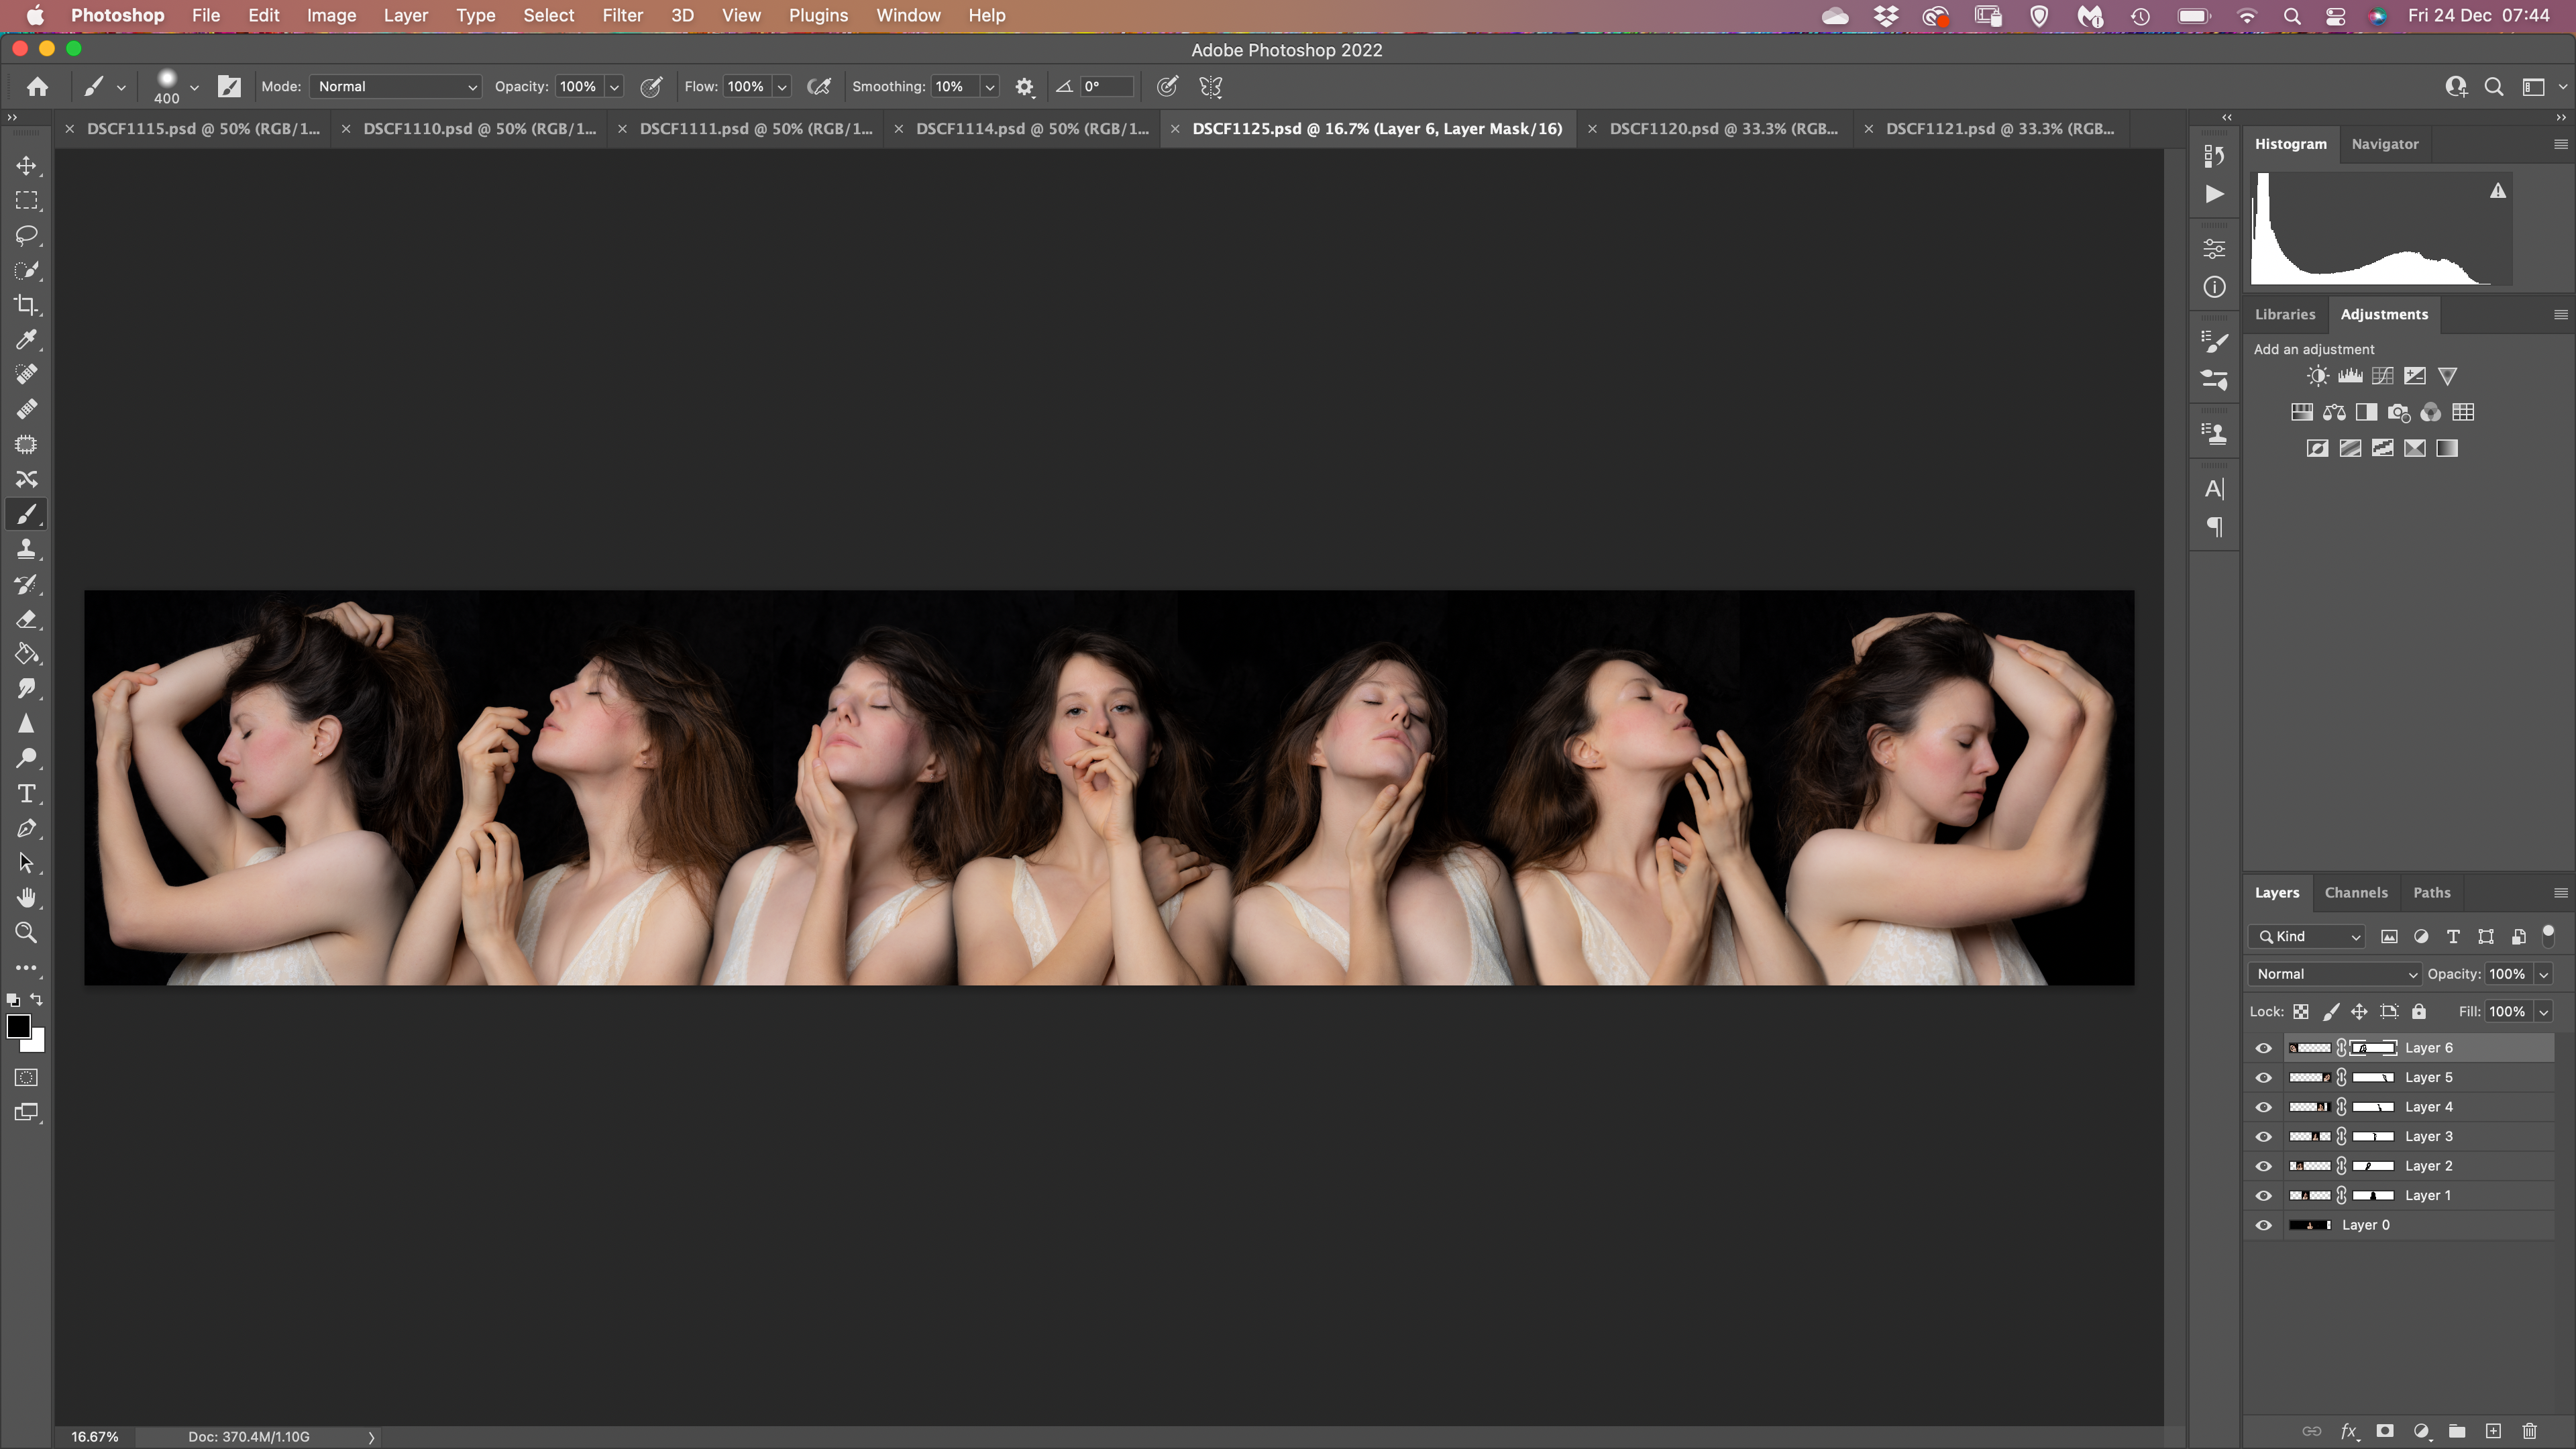2576x1449 pixels.
Task: Select the Lasso tool
Action: [27, 236]
